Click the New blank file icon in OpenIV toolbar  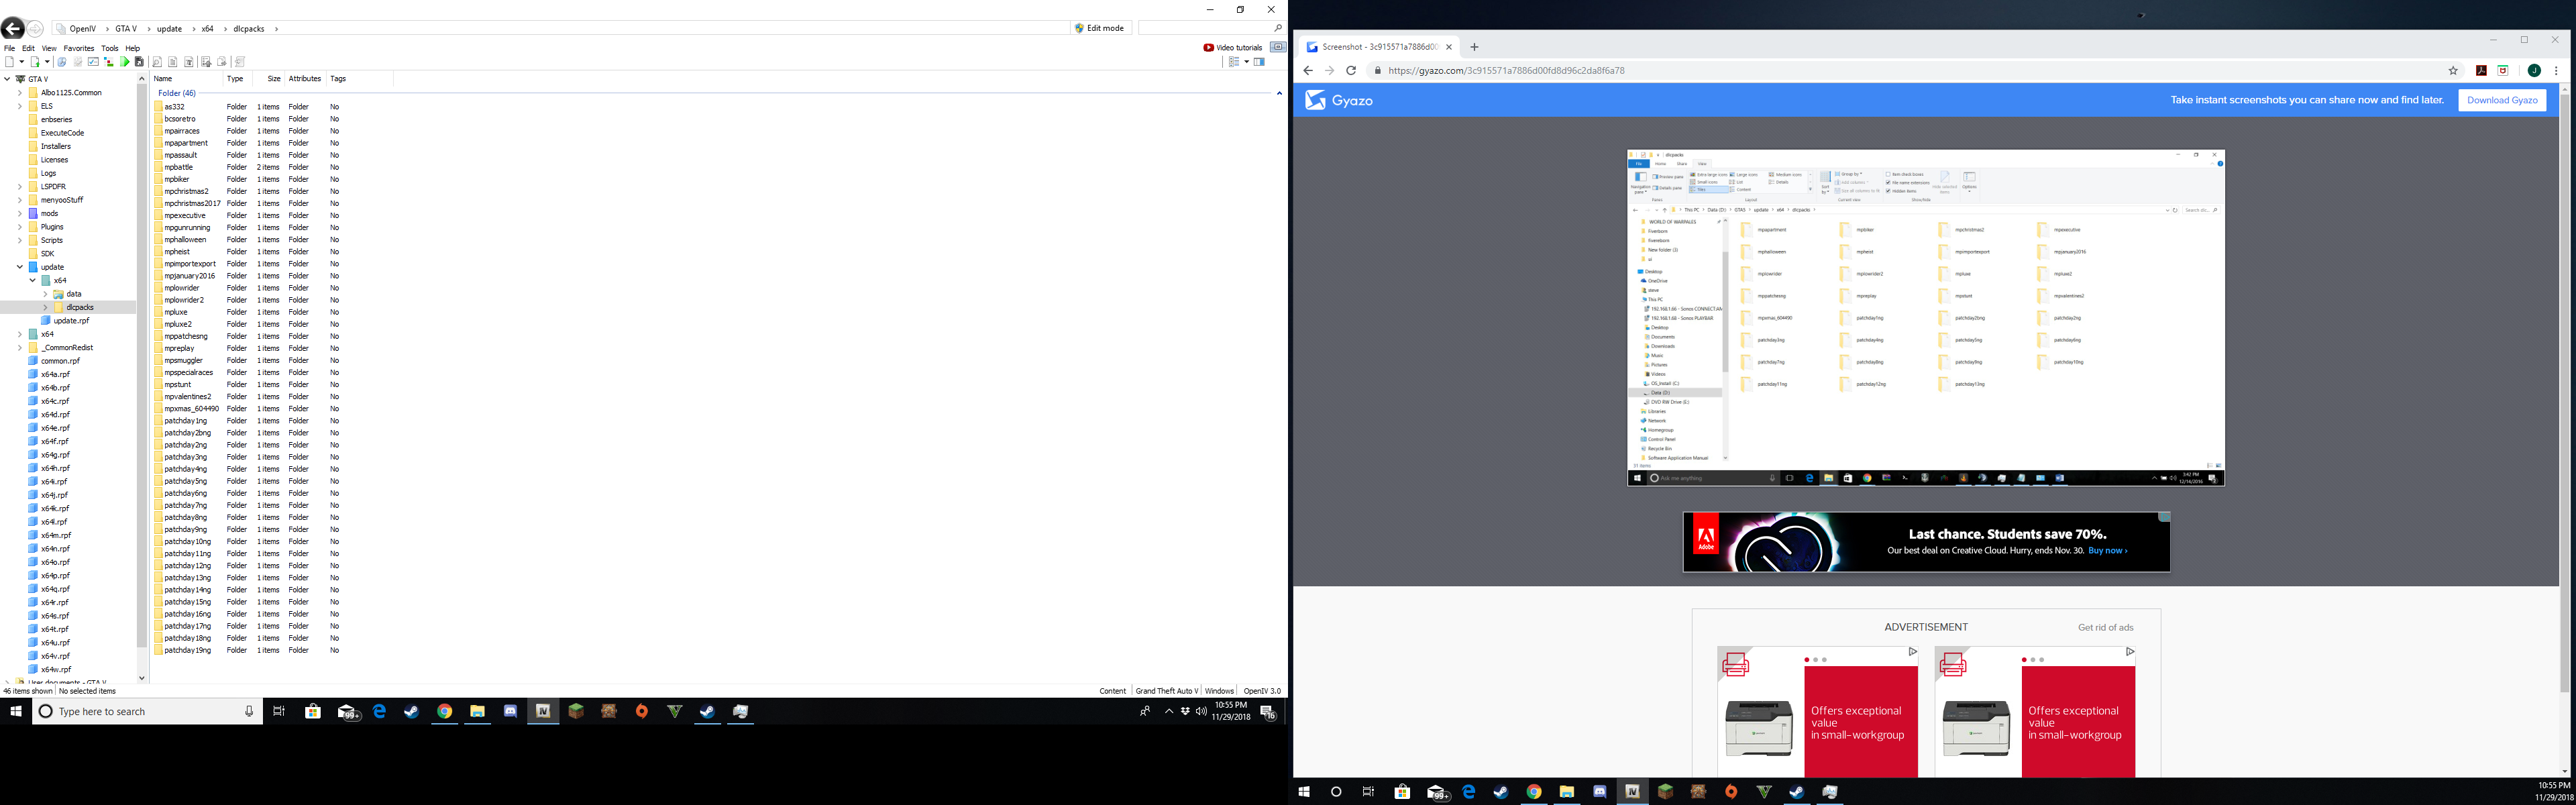click(x=9, y=62)
